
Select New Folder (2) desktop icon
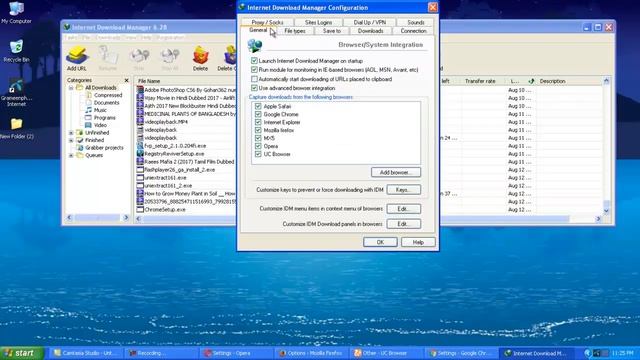[x=16, y=128]
